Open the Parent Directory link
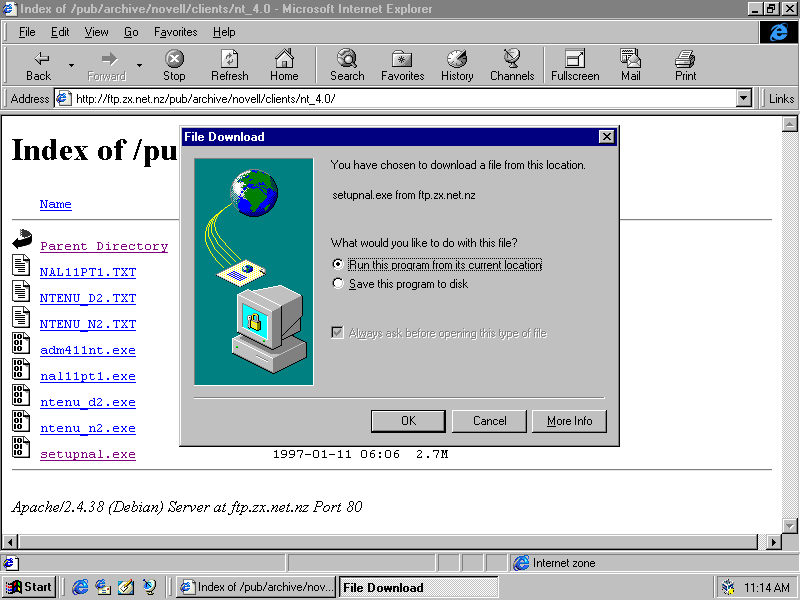This screenshot has width=800, height=600. 104,246
